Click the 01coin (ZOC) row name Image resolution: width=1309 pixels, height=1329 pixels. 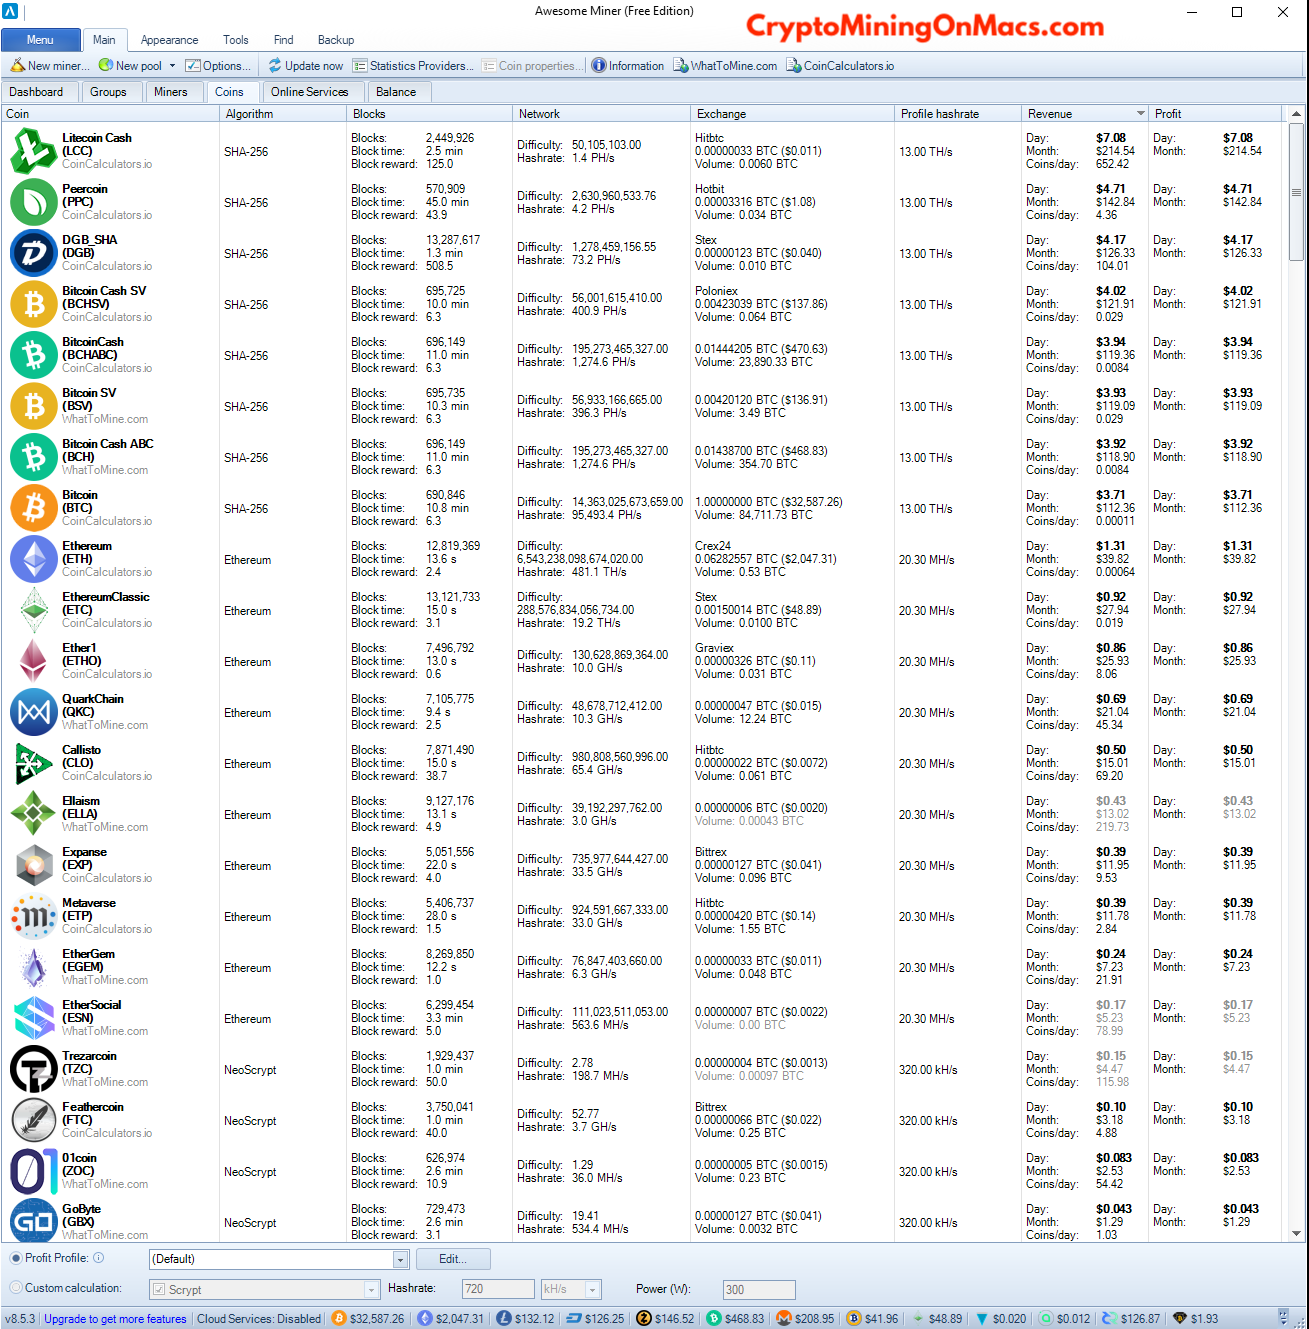coord(79,1164)
